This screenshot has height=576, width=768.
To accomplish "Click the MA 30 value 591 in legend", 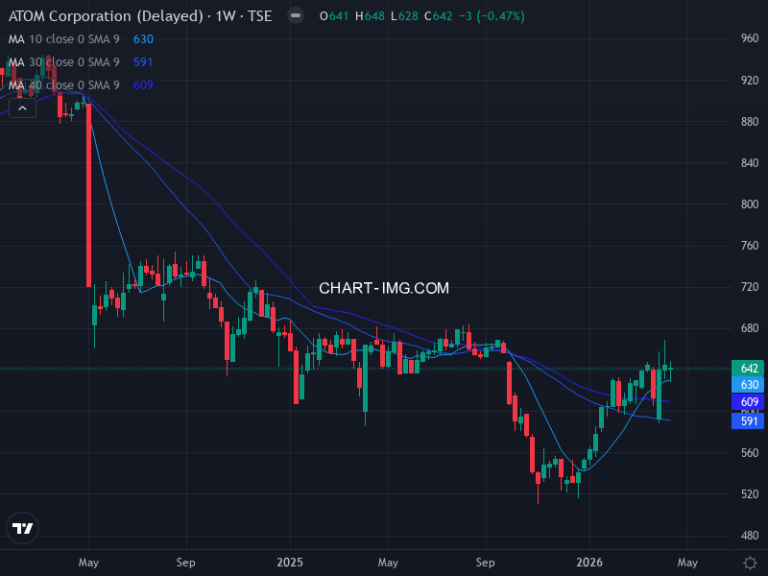I will point(143,62).
